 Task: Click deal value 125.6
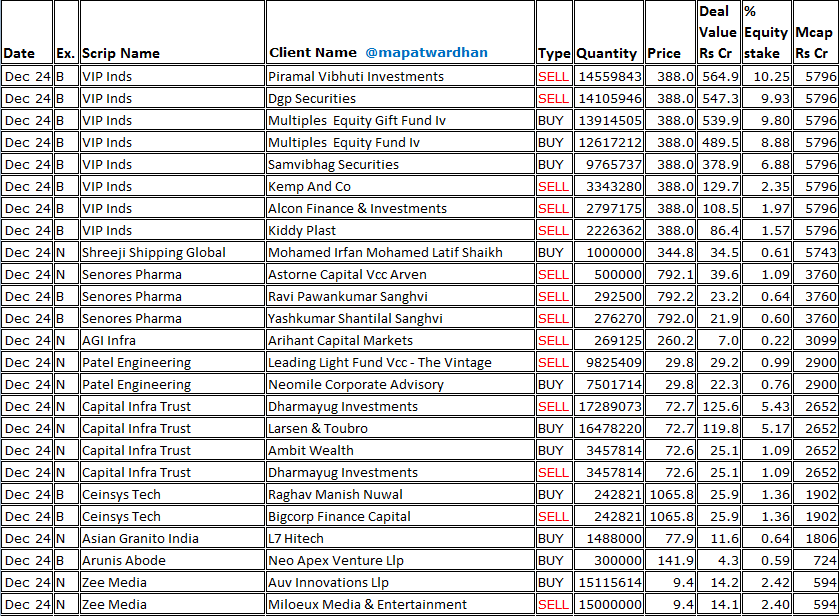tap(720, 406)
